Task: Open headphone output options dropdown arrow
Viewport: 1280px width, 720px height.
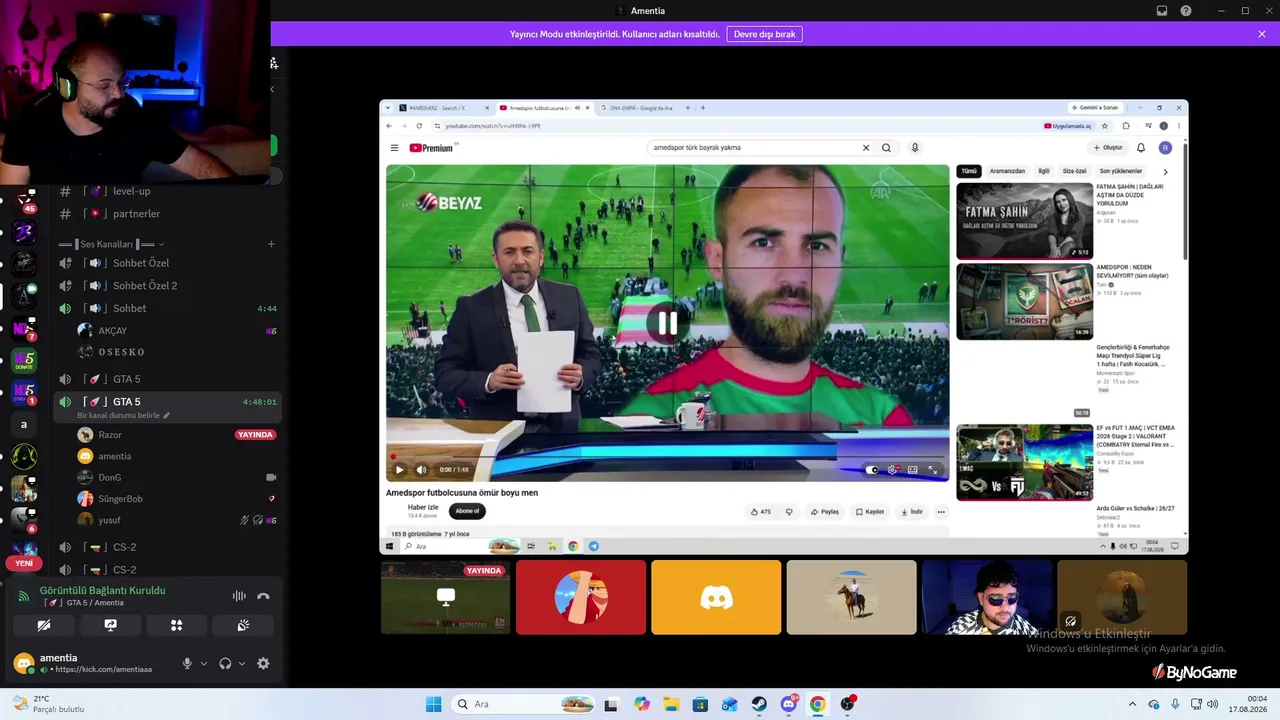Action: 242,663
